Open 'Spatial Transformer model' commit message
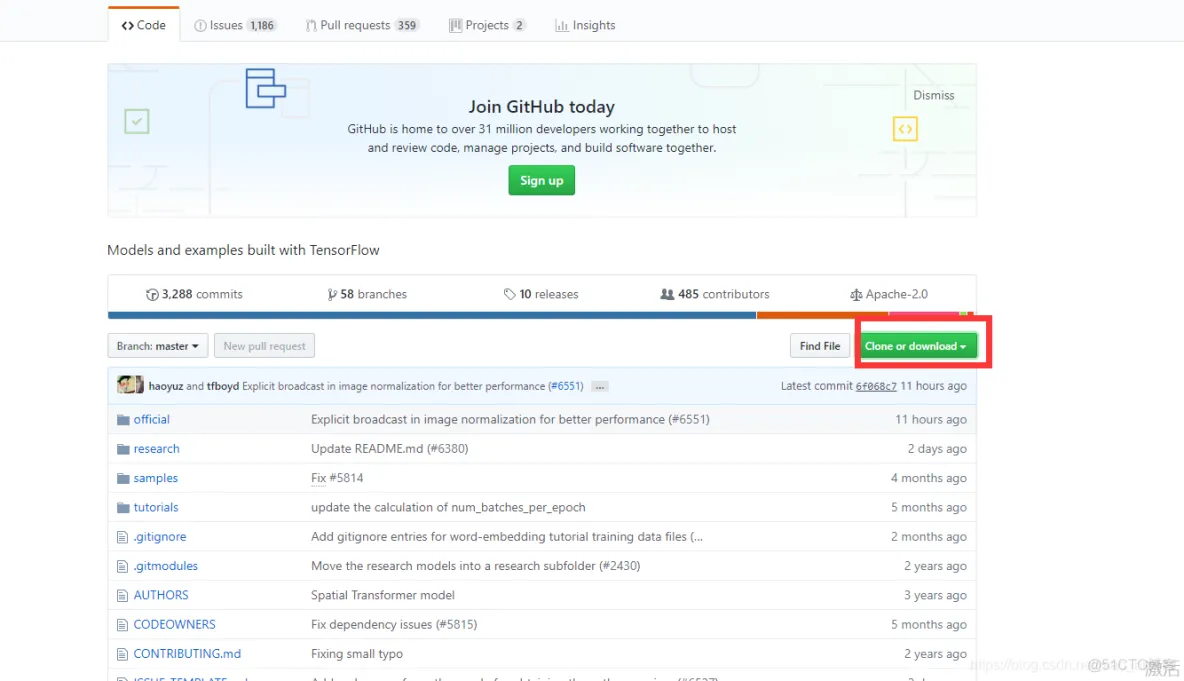This screenshot has width=1184, height=681. [x=383, y=595]
